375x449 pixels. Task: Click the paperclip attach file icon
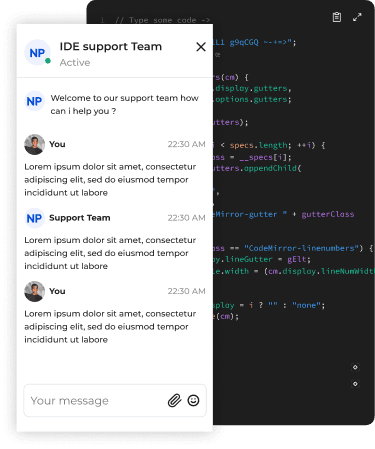point(174,400)
